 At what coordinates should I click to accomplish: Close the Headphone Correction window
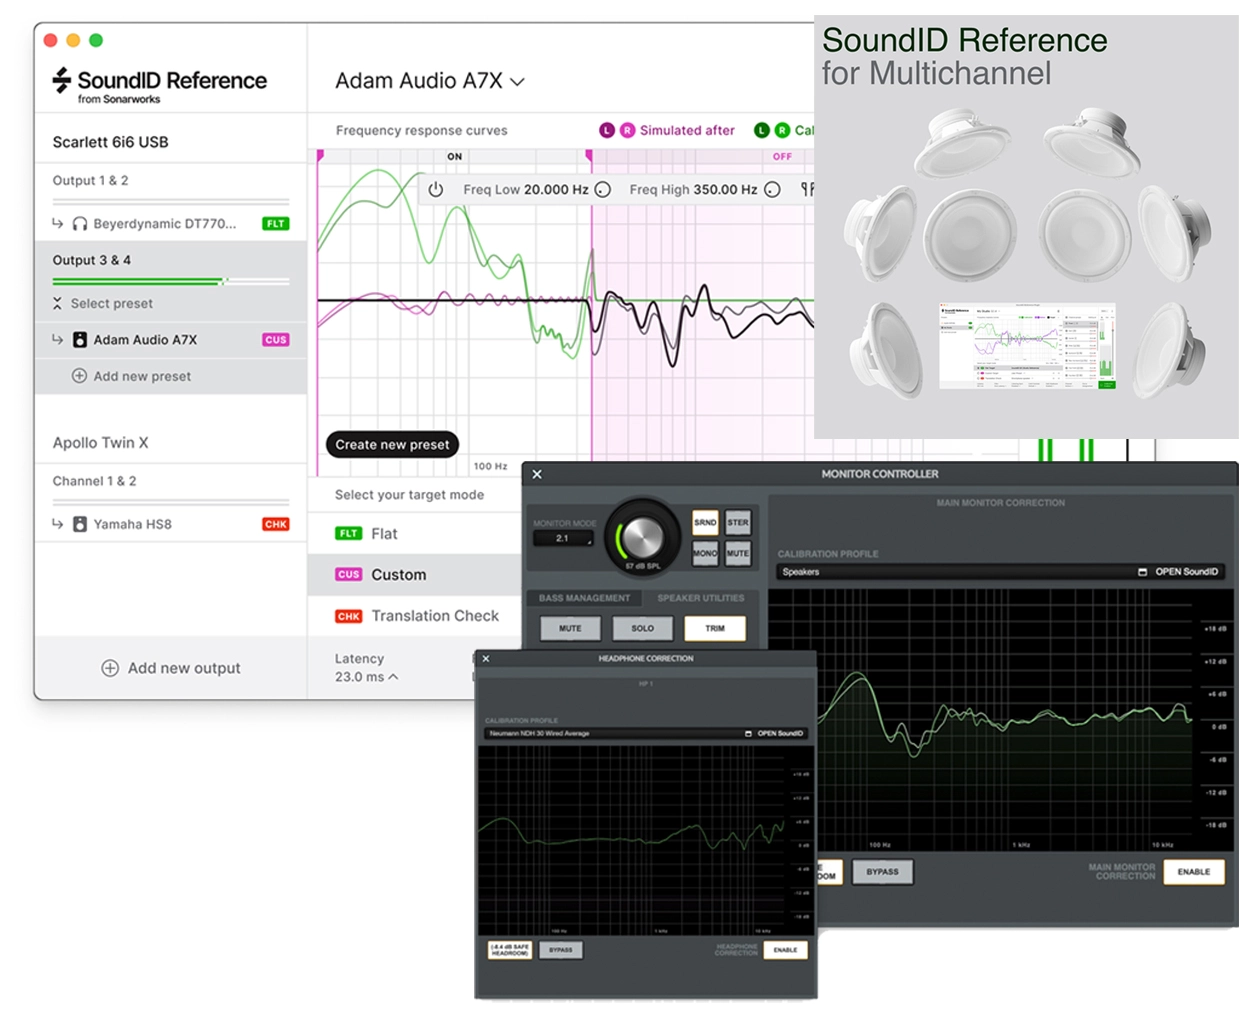coord(486,658)
